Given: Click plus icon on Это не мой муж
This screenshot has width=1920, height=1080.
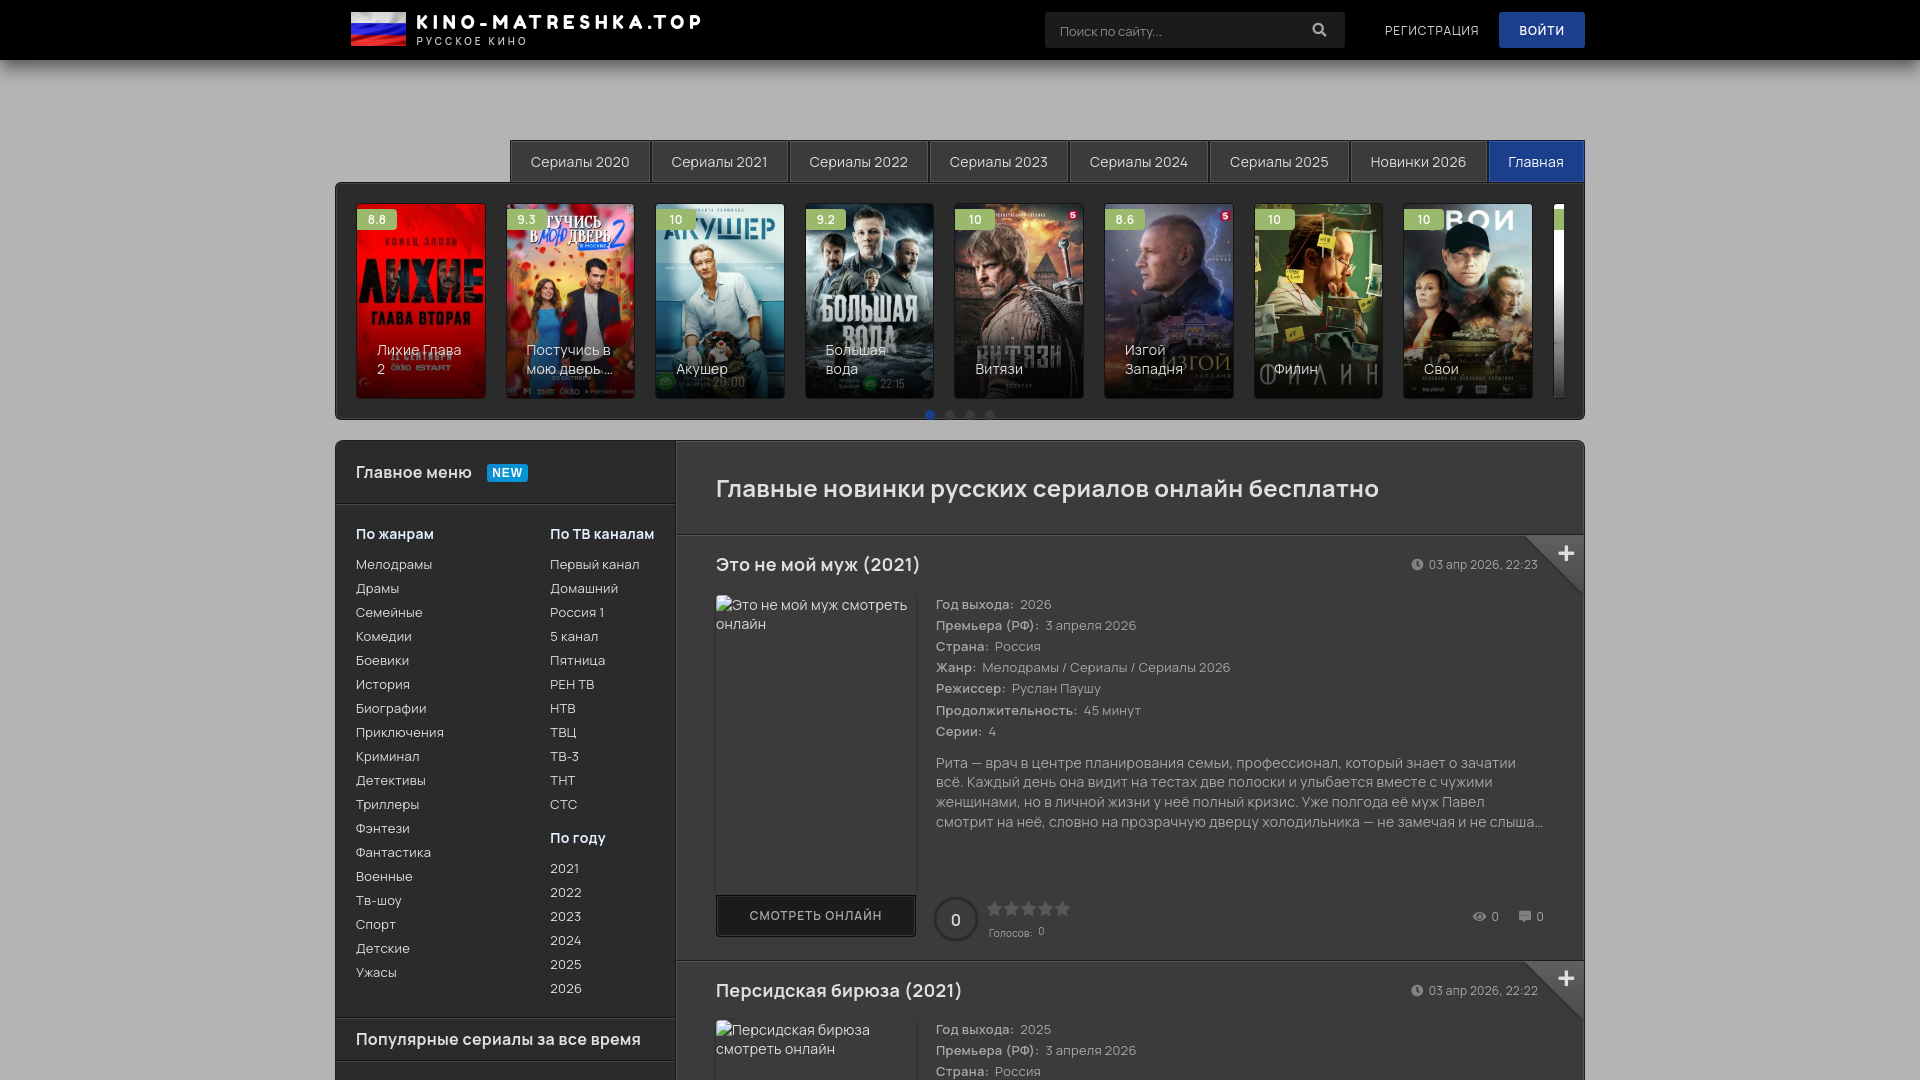Looking at the screenshot, I should tap(1566, 553).
